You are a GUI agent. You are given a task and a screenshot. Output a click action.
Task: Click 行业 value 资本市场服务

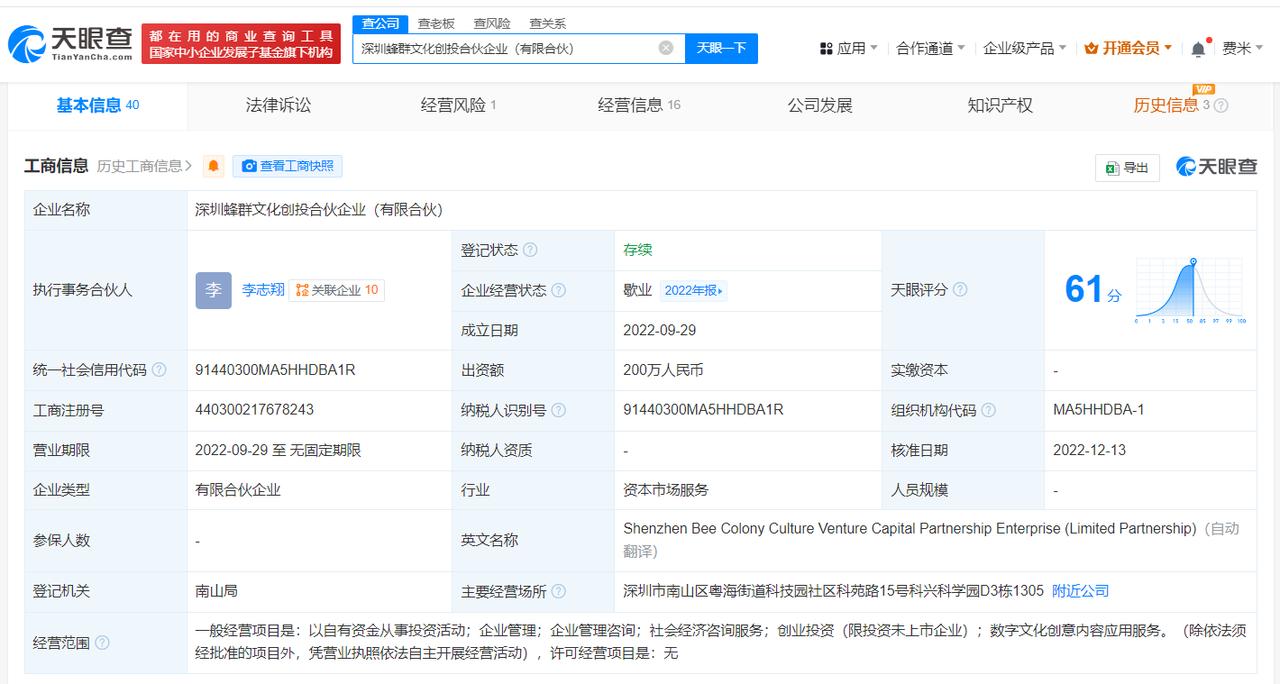[665, 490]
